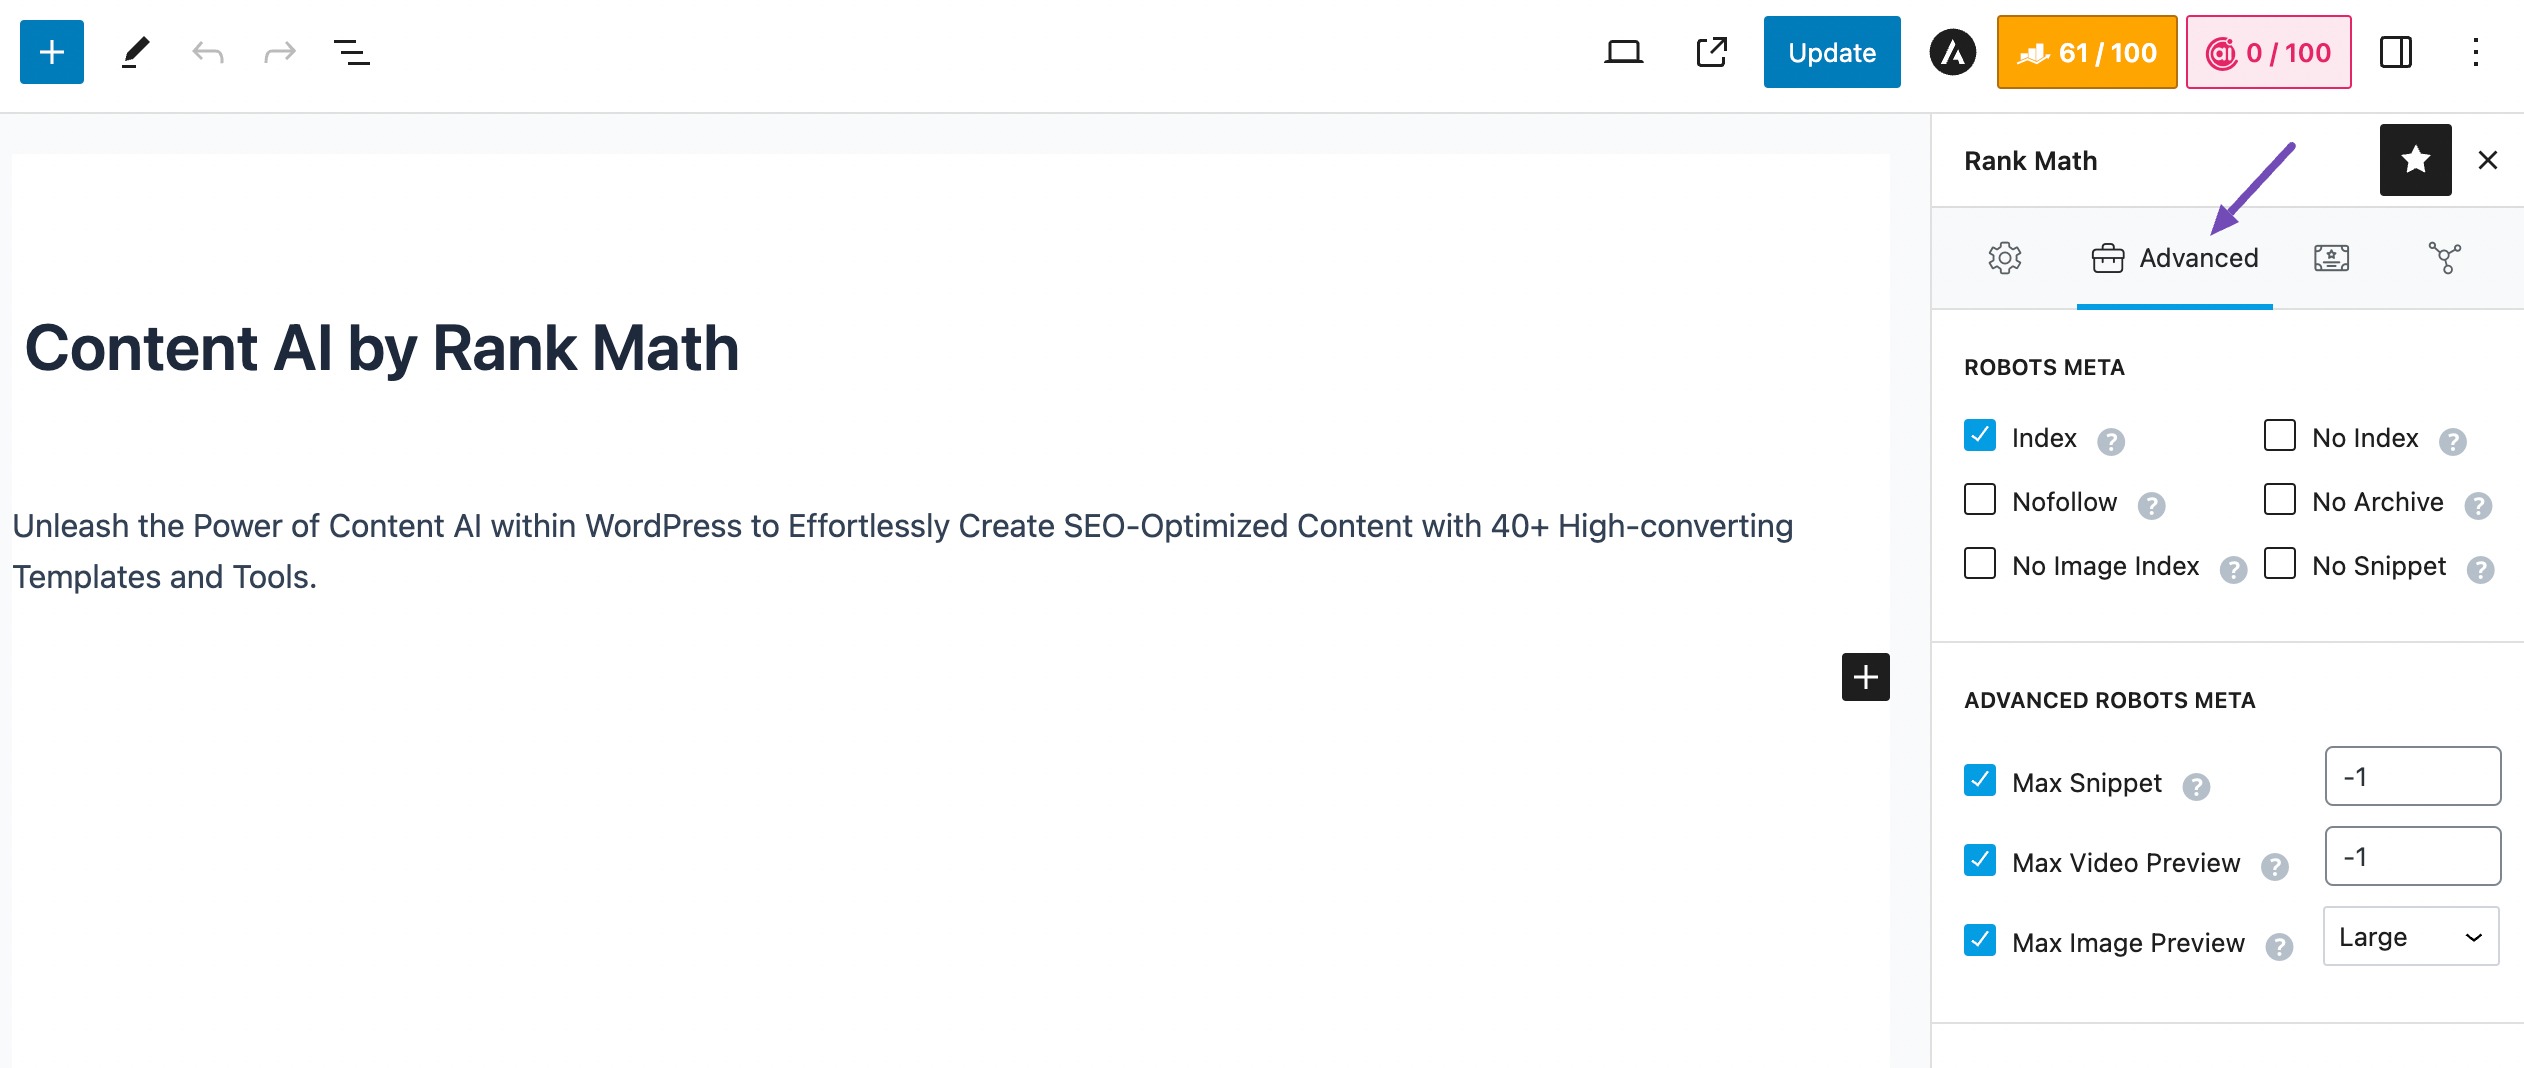Show help for the Nofollow option
Screen dimensions: 2524x1068
tap(2152, 505)
